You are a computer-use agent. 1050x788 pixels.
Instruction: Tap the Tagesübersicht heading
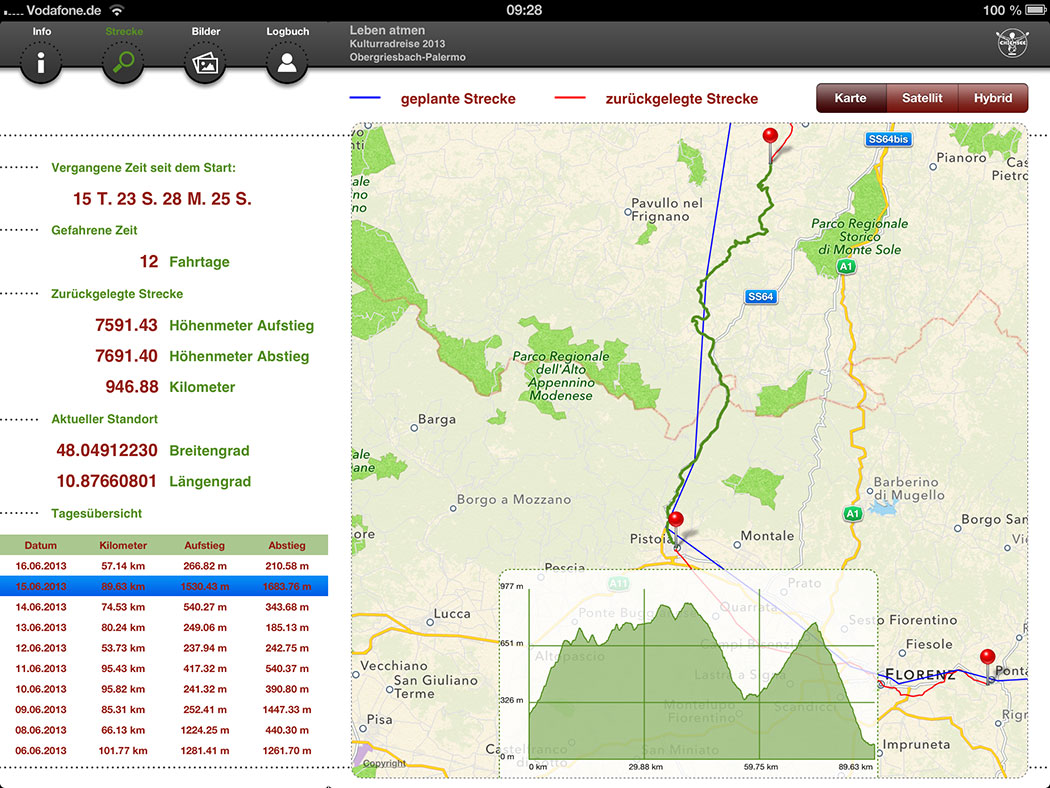point(96,514)
